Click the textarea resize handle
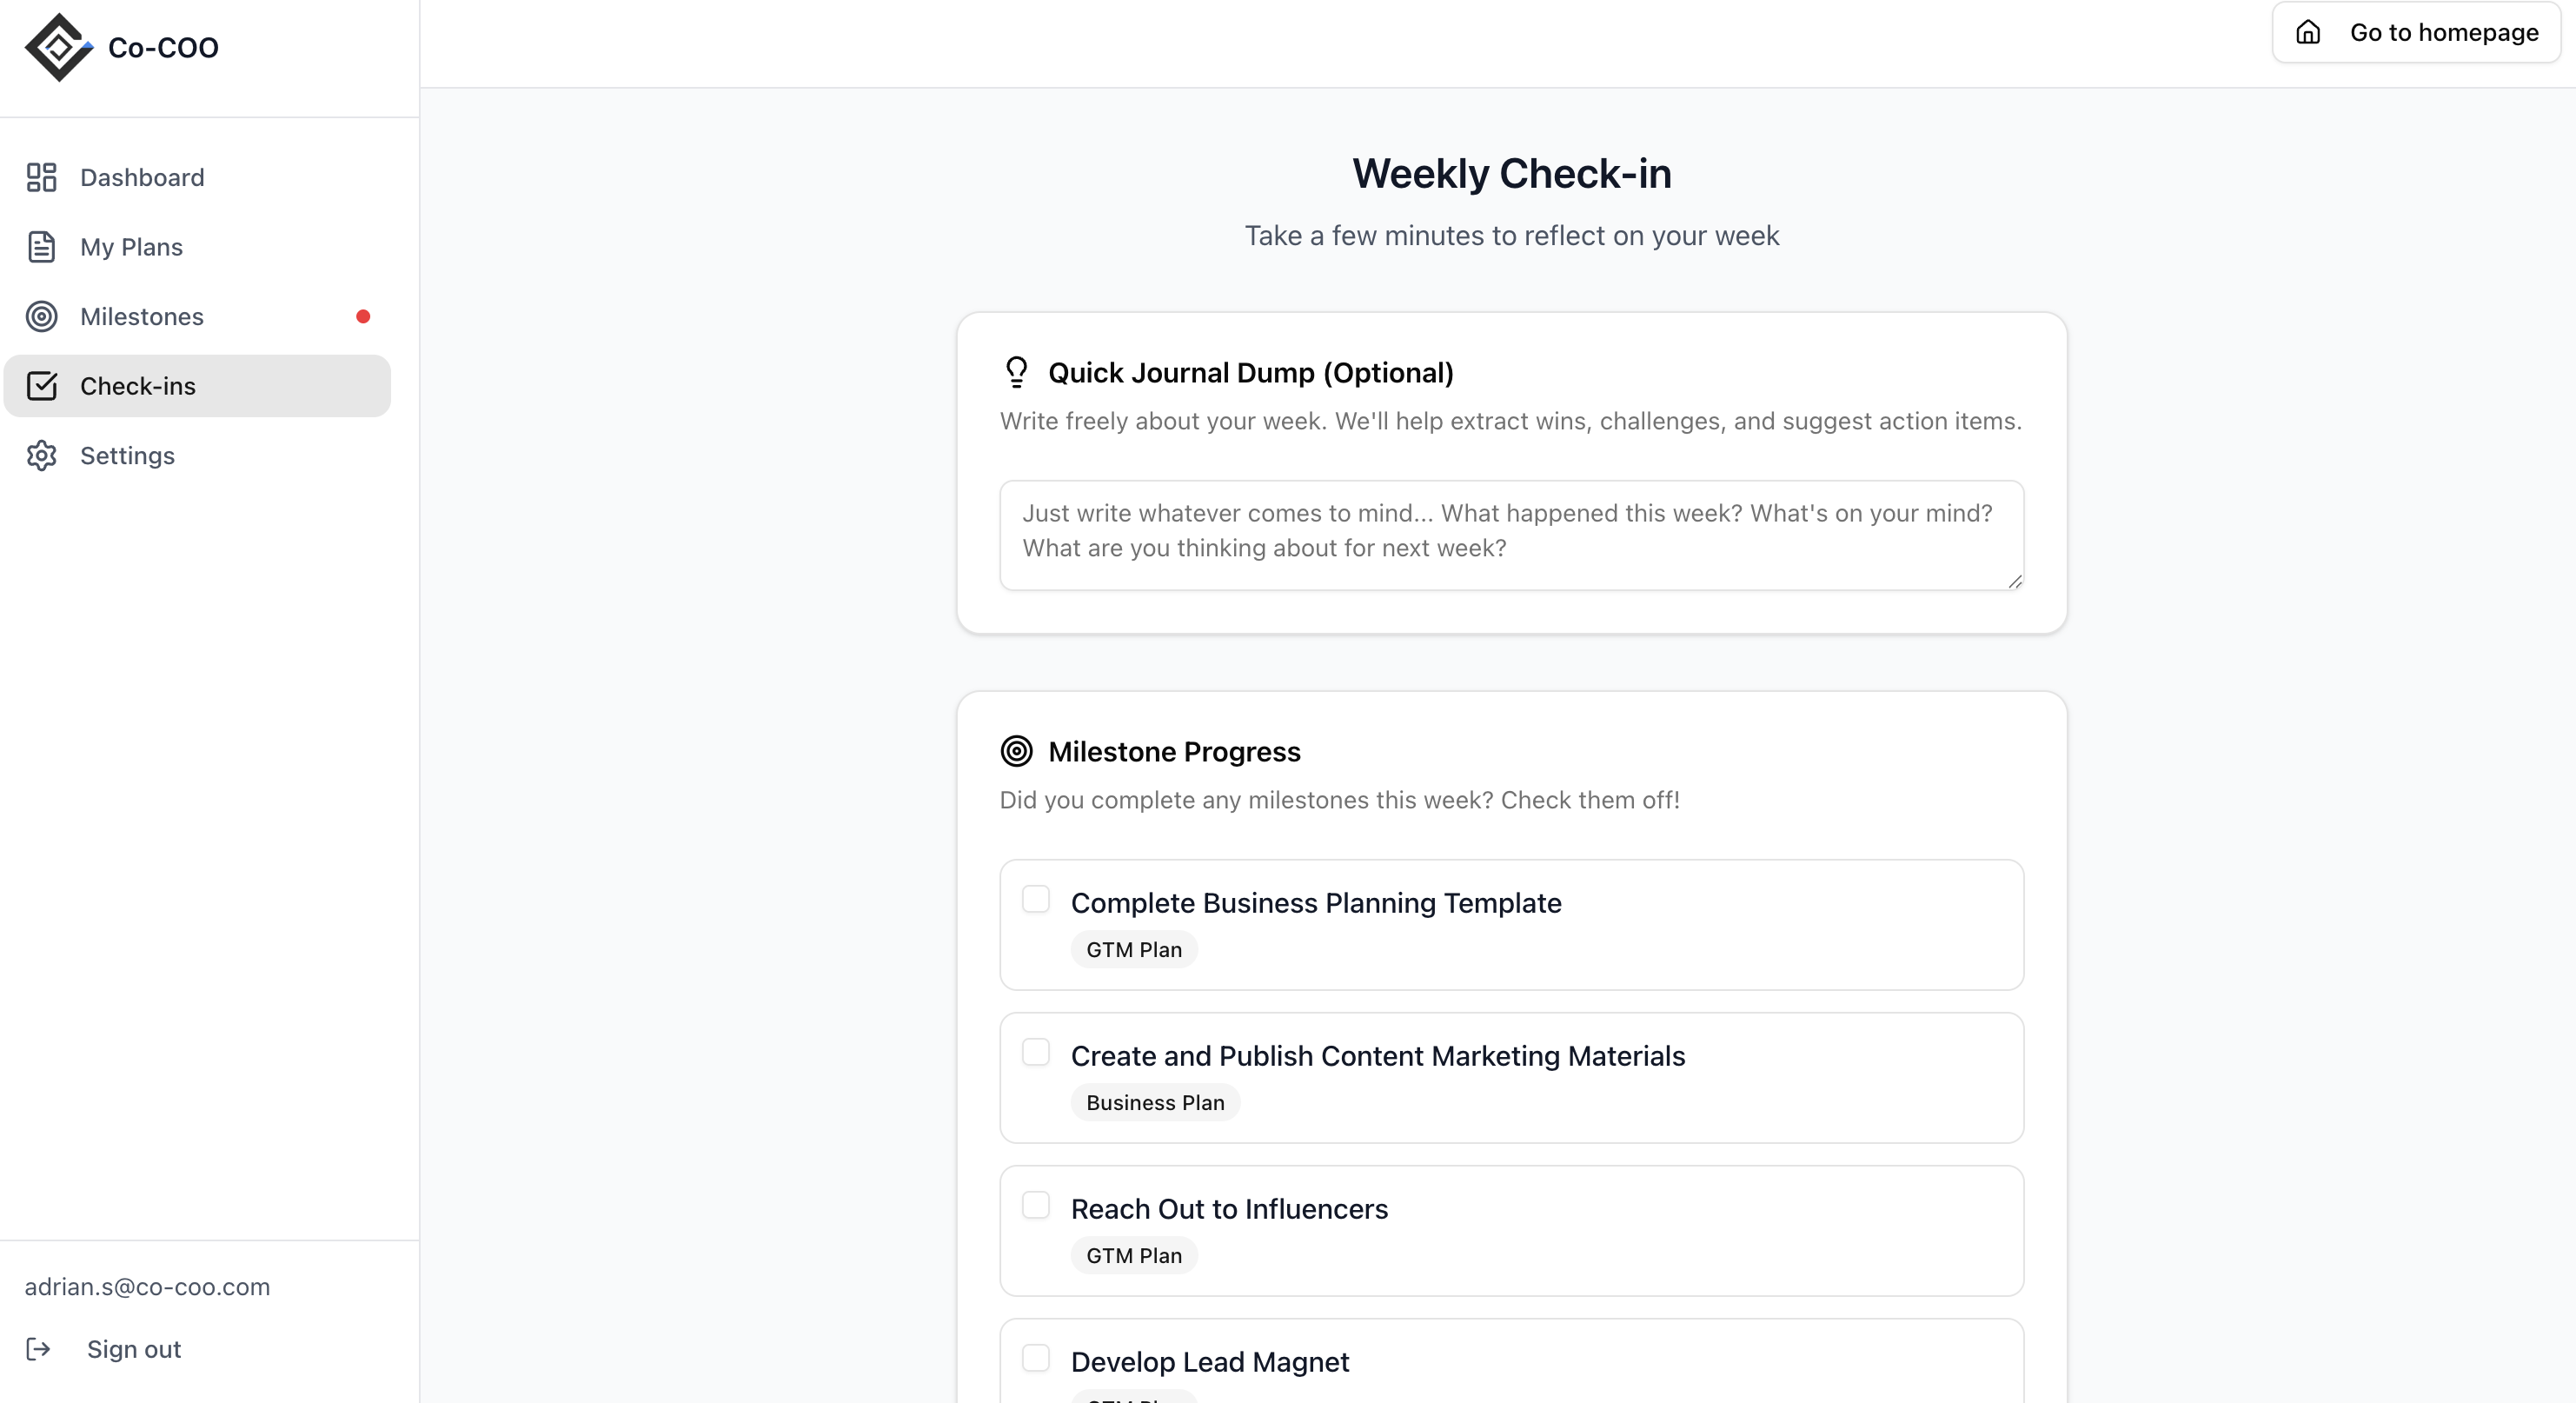2576x1403 pixels. (x=2015, y=583)
